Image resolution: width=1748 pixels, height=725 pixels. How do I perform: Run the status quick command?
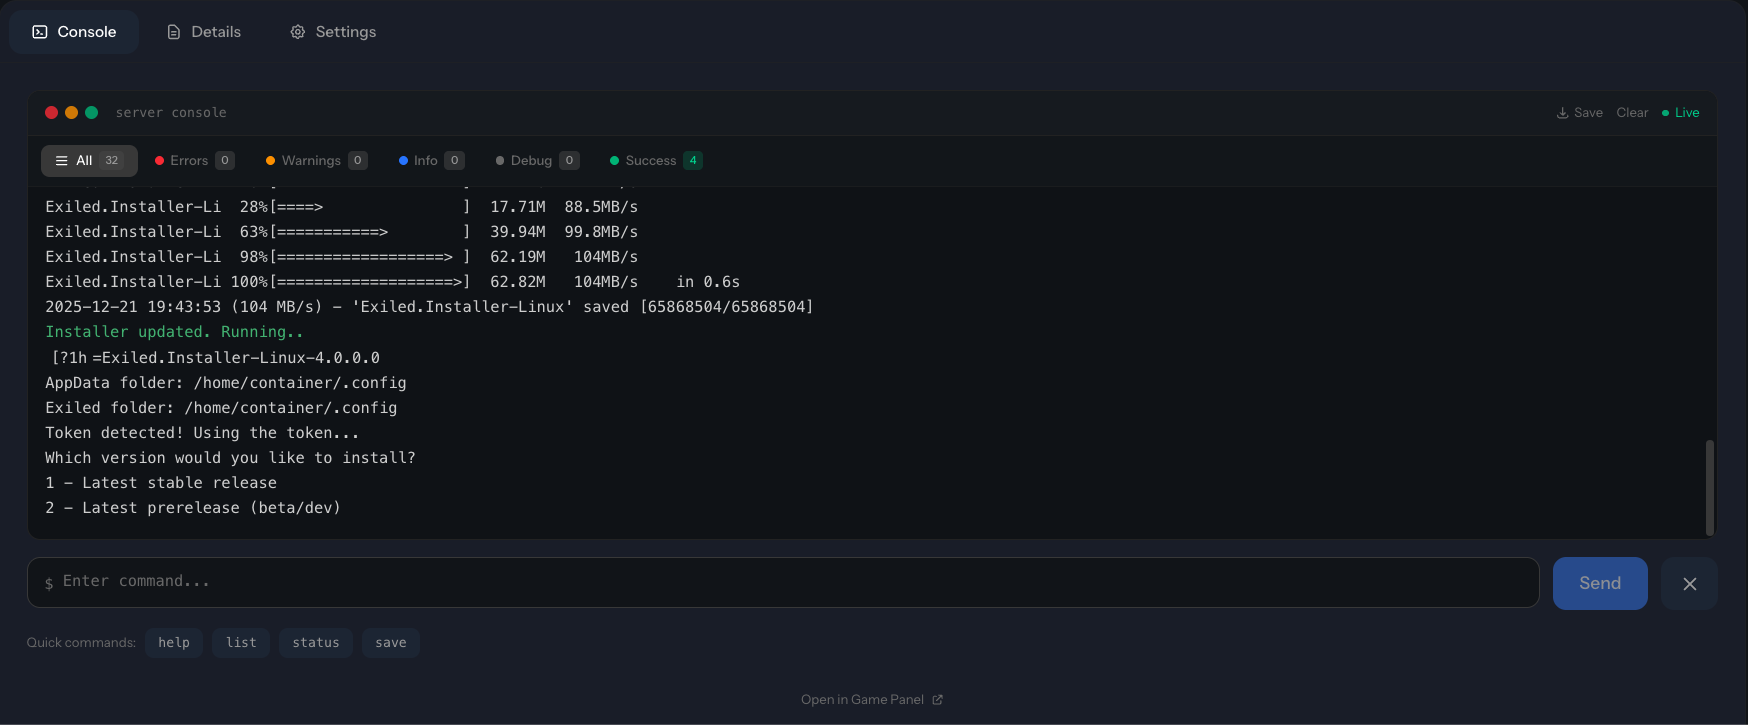[316, 643]
